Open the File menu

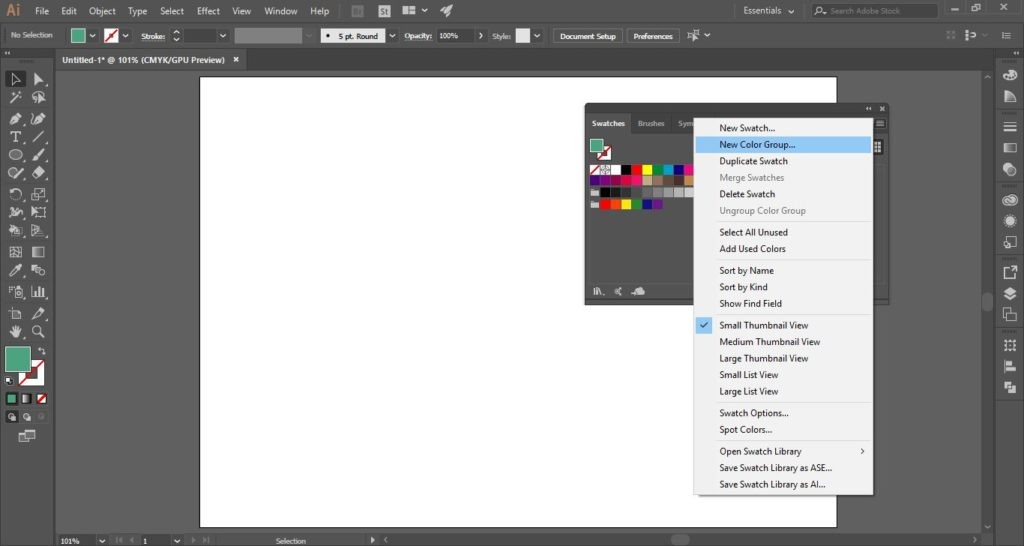(42, 11)
